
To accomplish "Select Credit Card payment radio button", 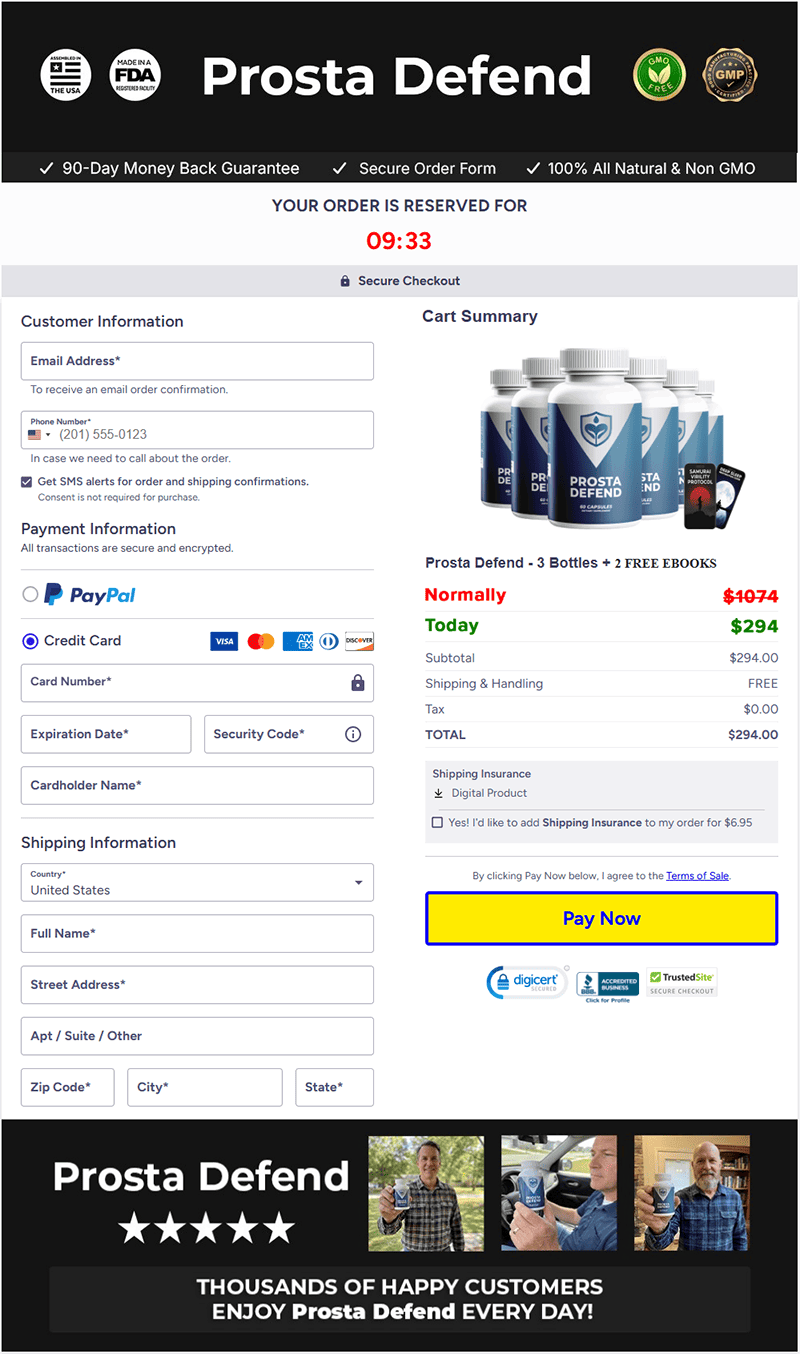I will pyautogui.click(x=30, y=641).
